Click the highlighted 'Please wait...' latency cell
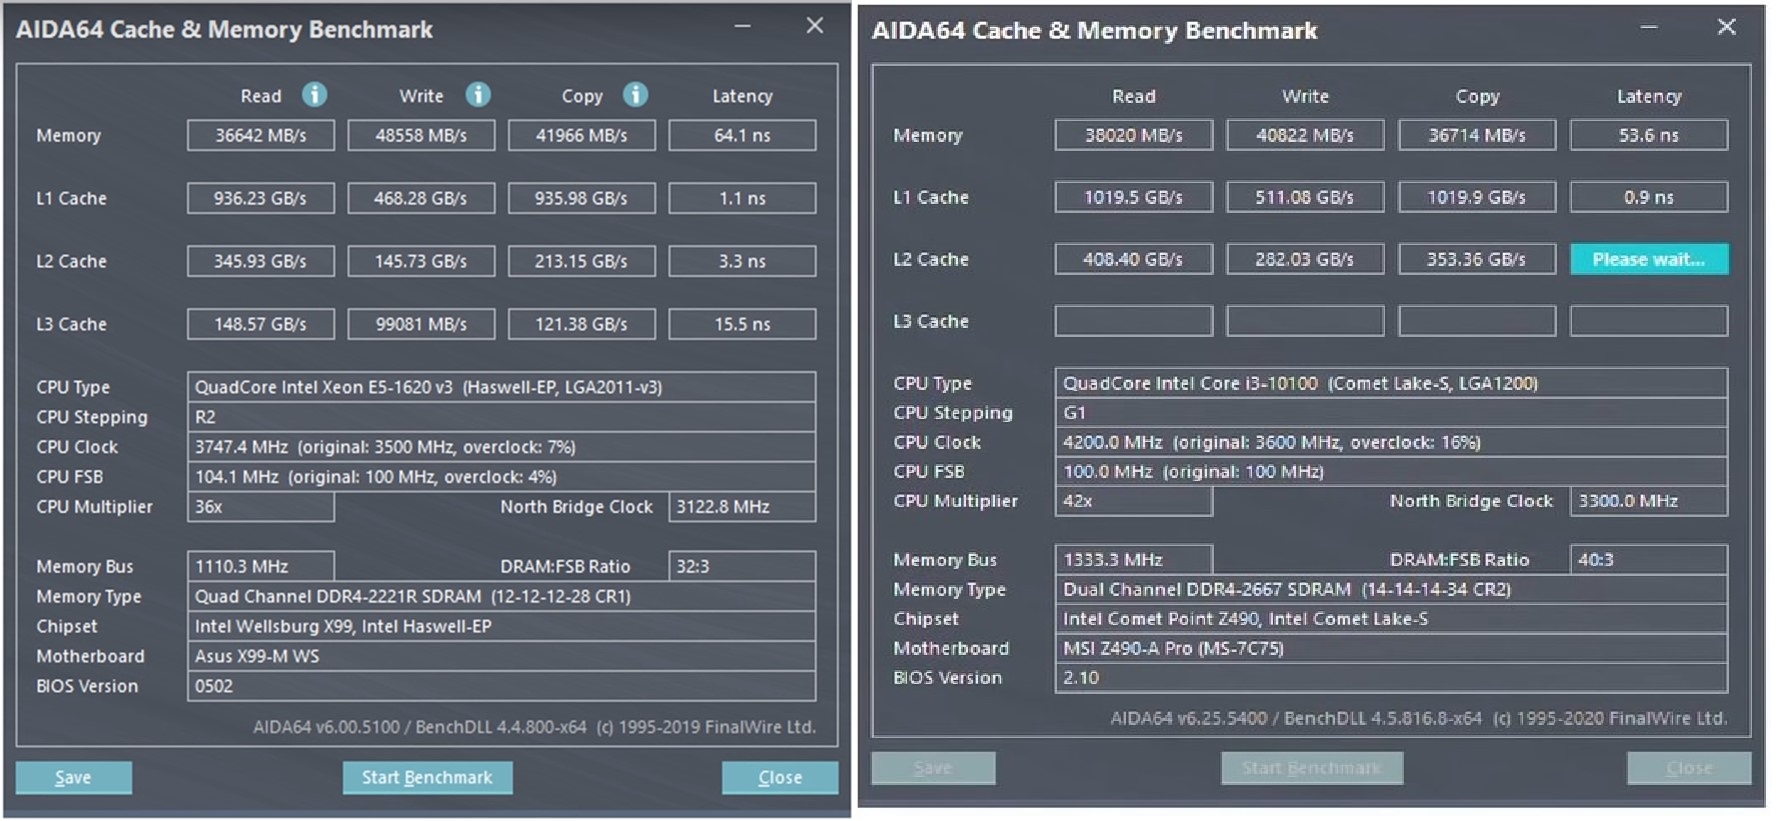 [x=1648, y=259]
